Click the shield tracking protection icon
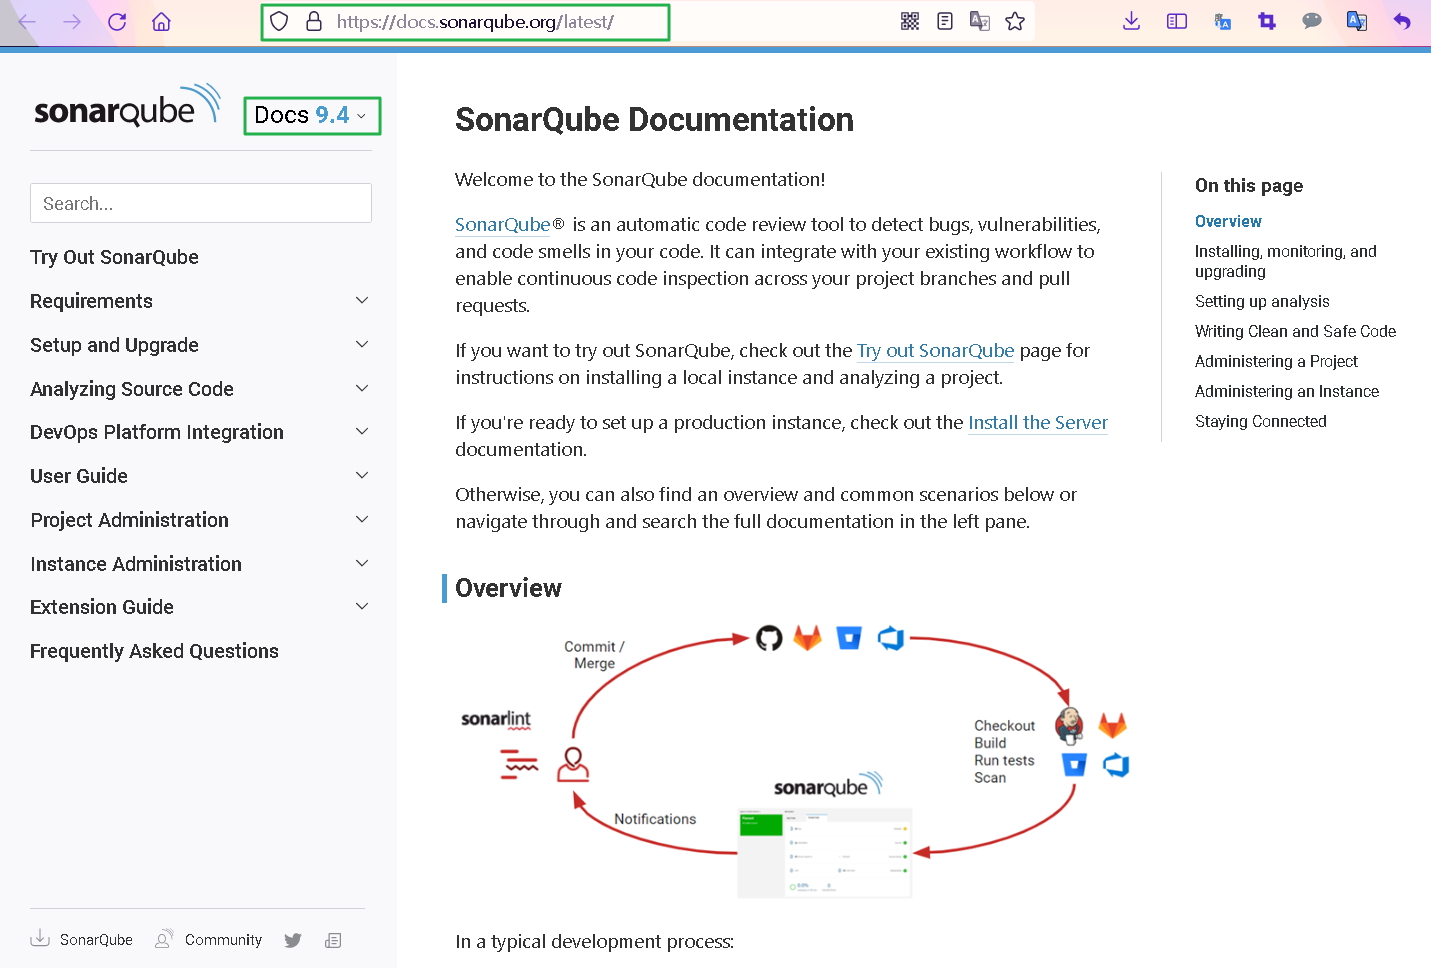Viewport: 1431px width, 968px height. click(x=280, y=21)
